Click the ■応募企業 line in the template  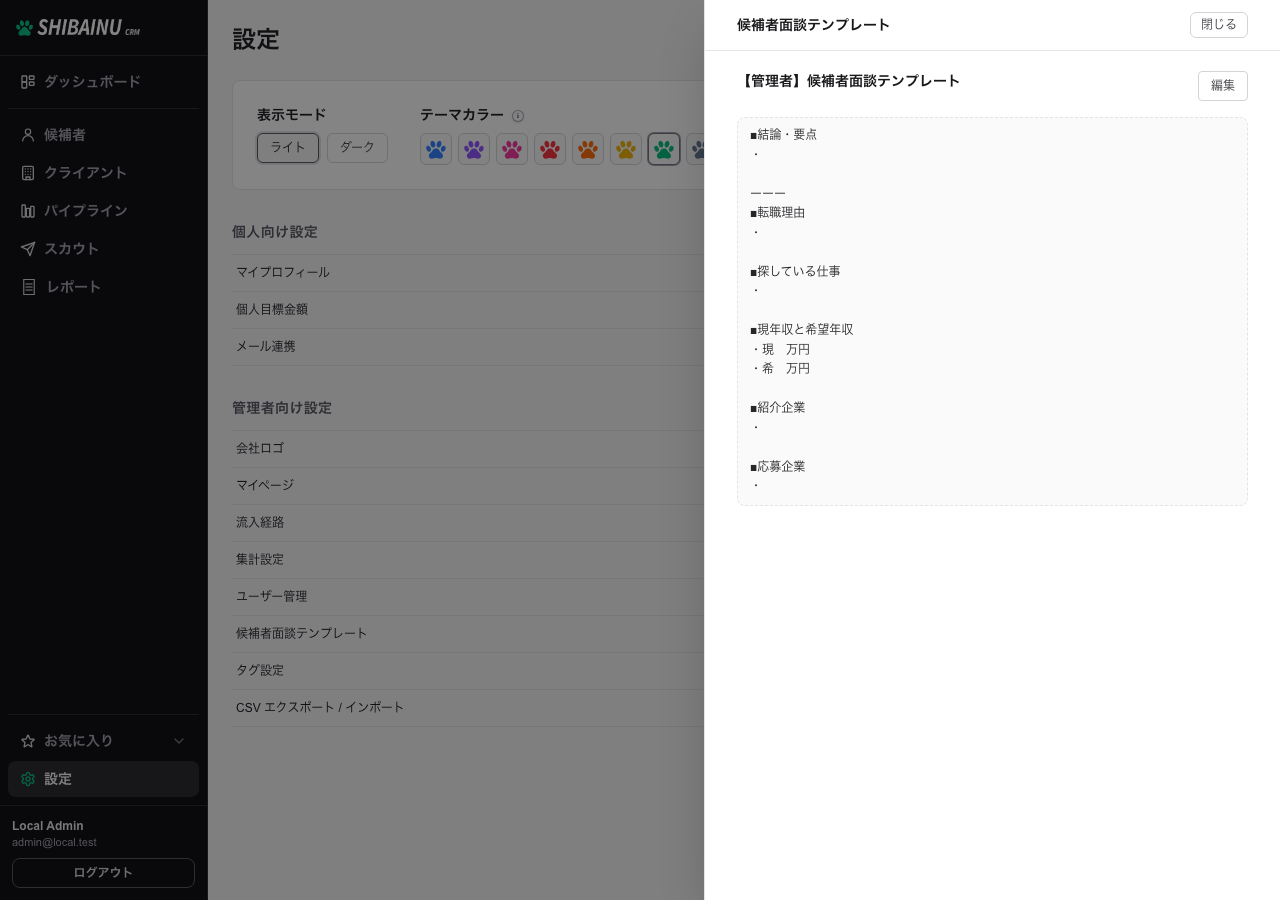(778, 467)
